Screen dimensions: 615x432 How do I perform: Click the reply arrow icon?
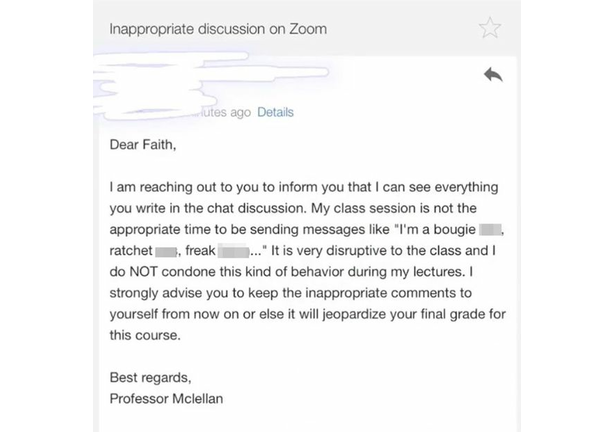tap(491, 75)
